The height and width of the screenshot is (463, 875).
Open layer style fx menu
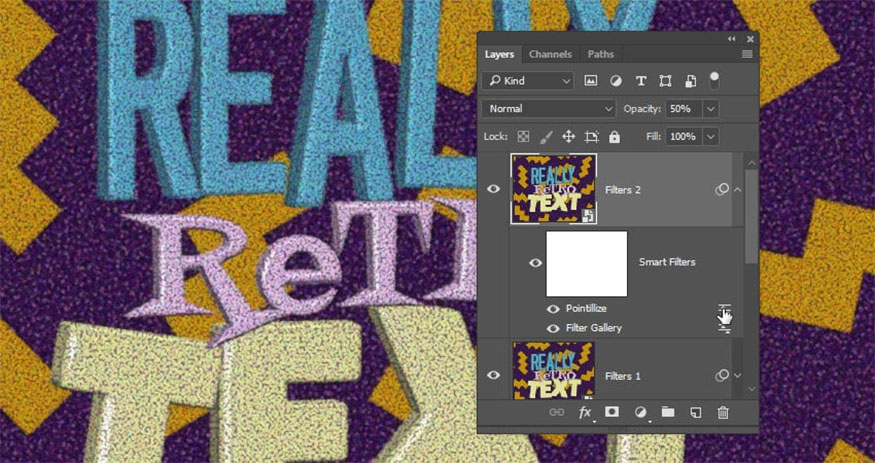[585, 412]
